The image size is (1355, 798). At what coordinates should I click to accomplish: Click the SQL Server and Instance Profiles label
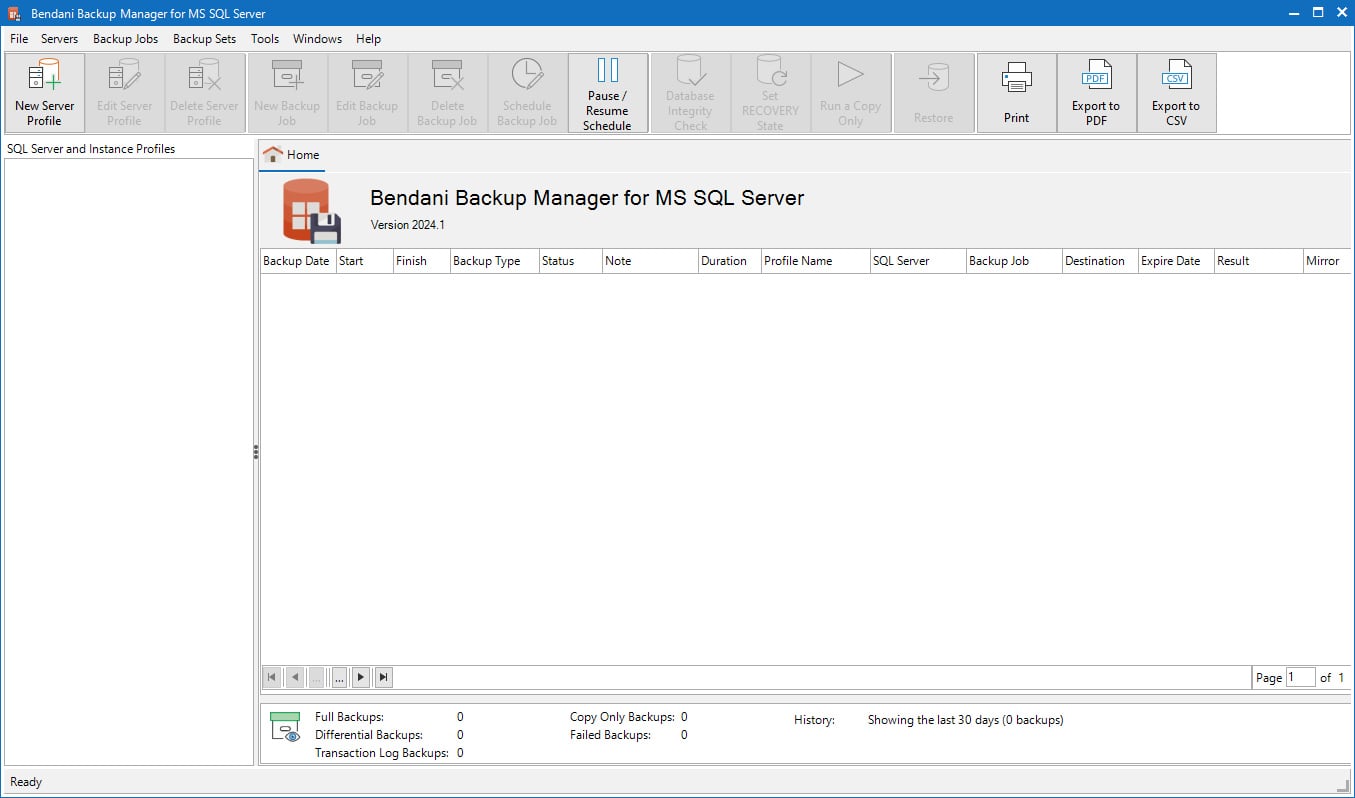91,149
